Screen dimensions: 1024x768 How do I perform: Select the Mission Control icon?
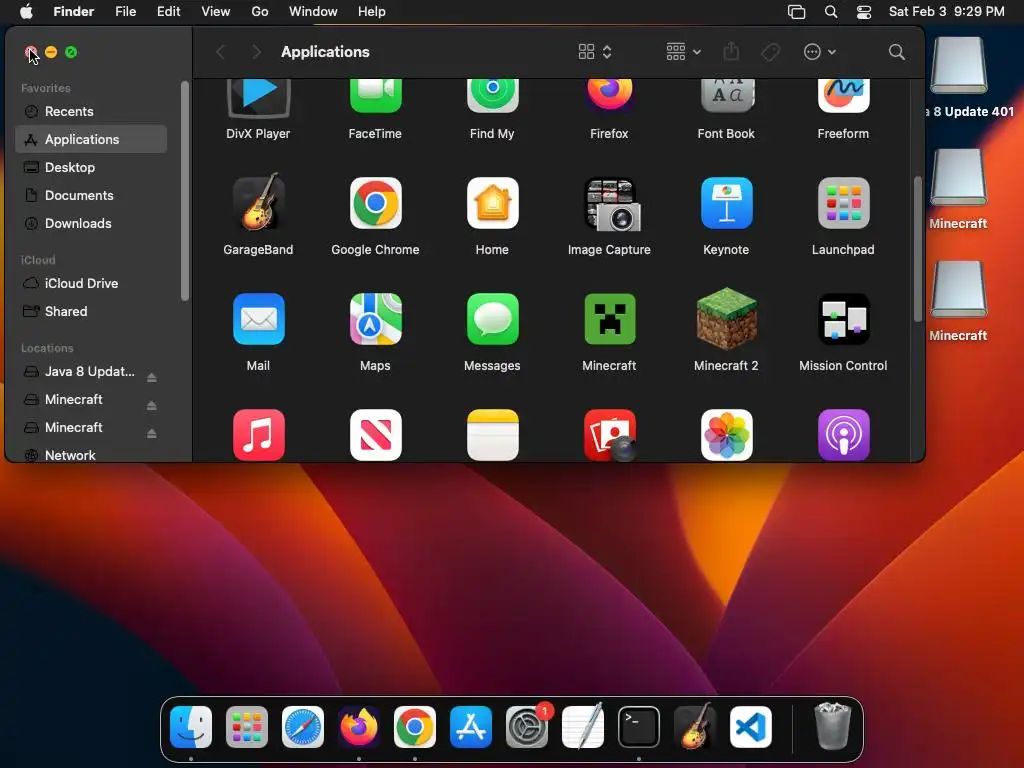843,319
